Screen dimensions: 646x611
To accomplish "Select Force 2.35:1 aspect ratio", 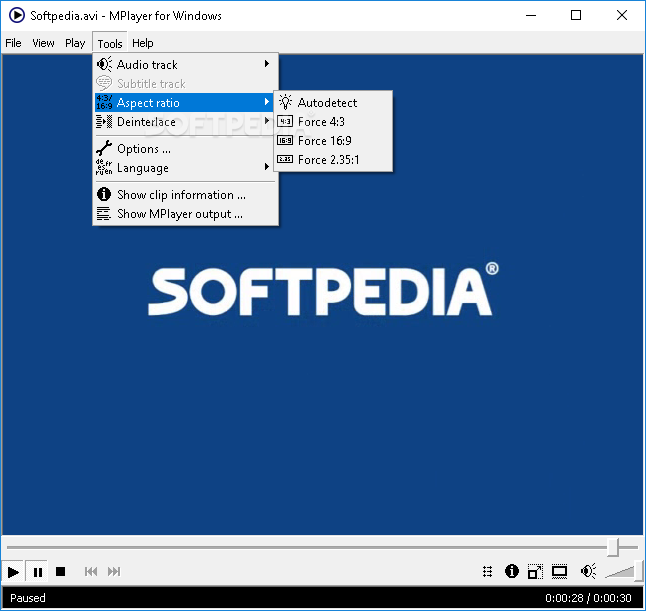I will click(x=333, y=159).
